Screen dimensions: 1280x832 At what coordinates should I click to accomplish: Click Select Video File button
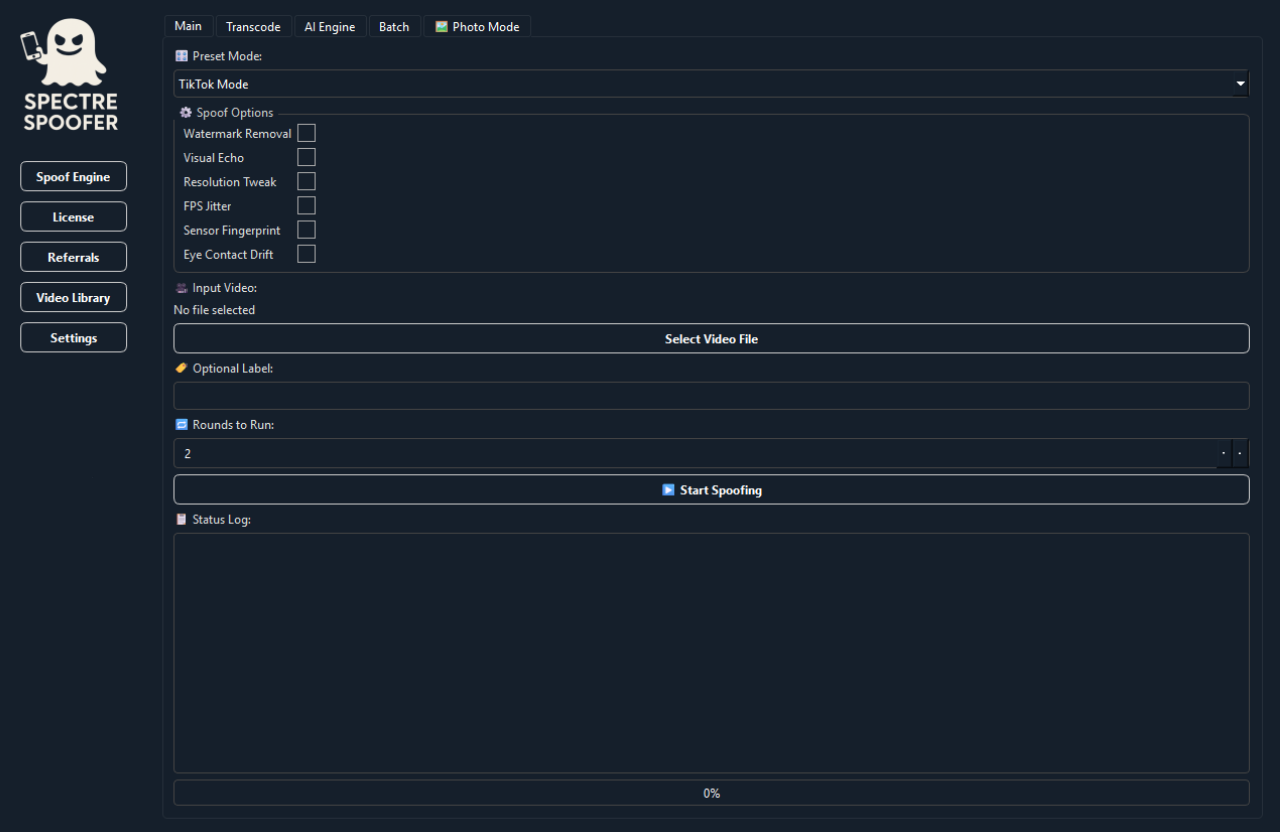(711, 339)
